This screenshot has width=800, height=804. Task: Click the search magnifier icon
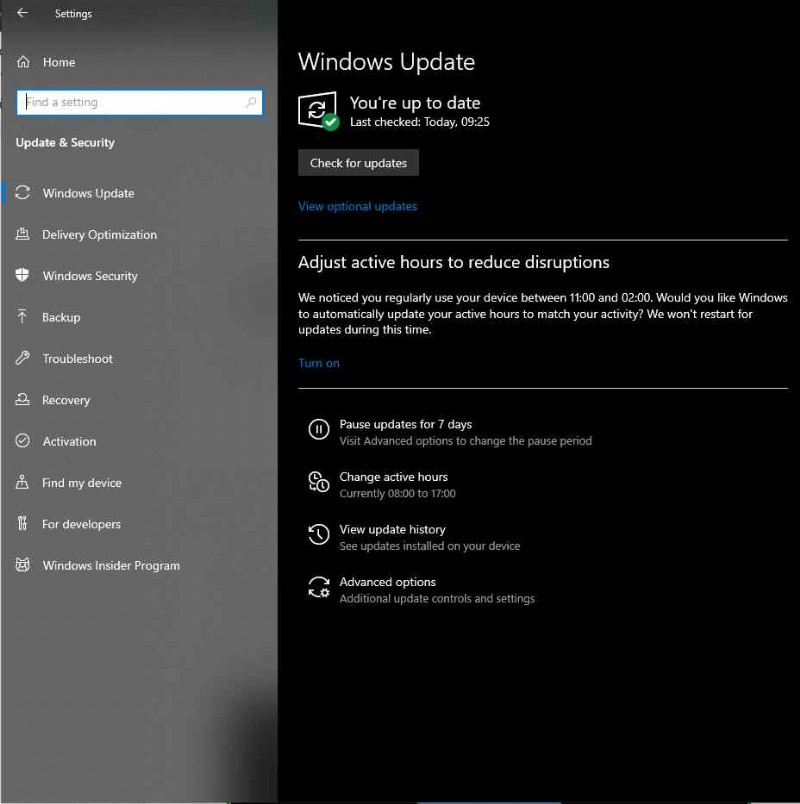click(x=251, y=102)
